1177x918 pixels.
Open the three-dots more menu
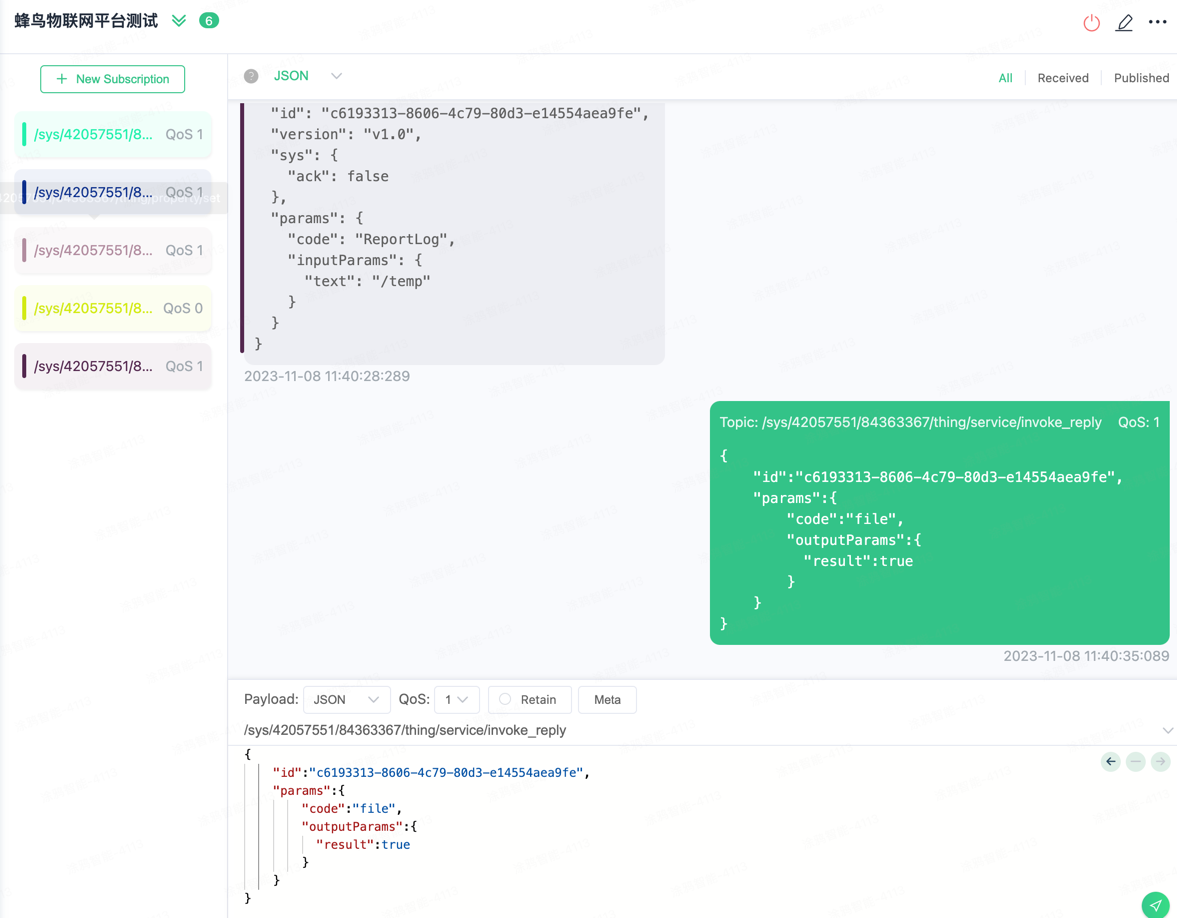[x=1157, y=23]
